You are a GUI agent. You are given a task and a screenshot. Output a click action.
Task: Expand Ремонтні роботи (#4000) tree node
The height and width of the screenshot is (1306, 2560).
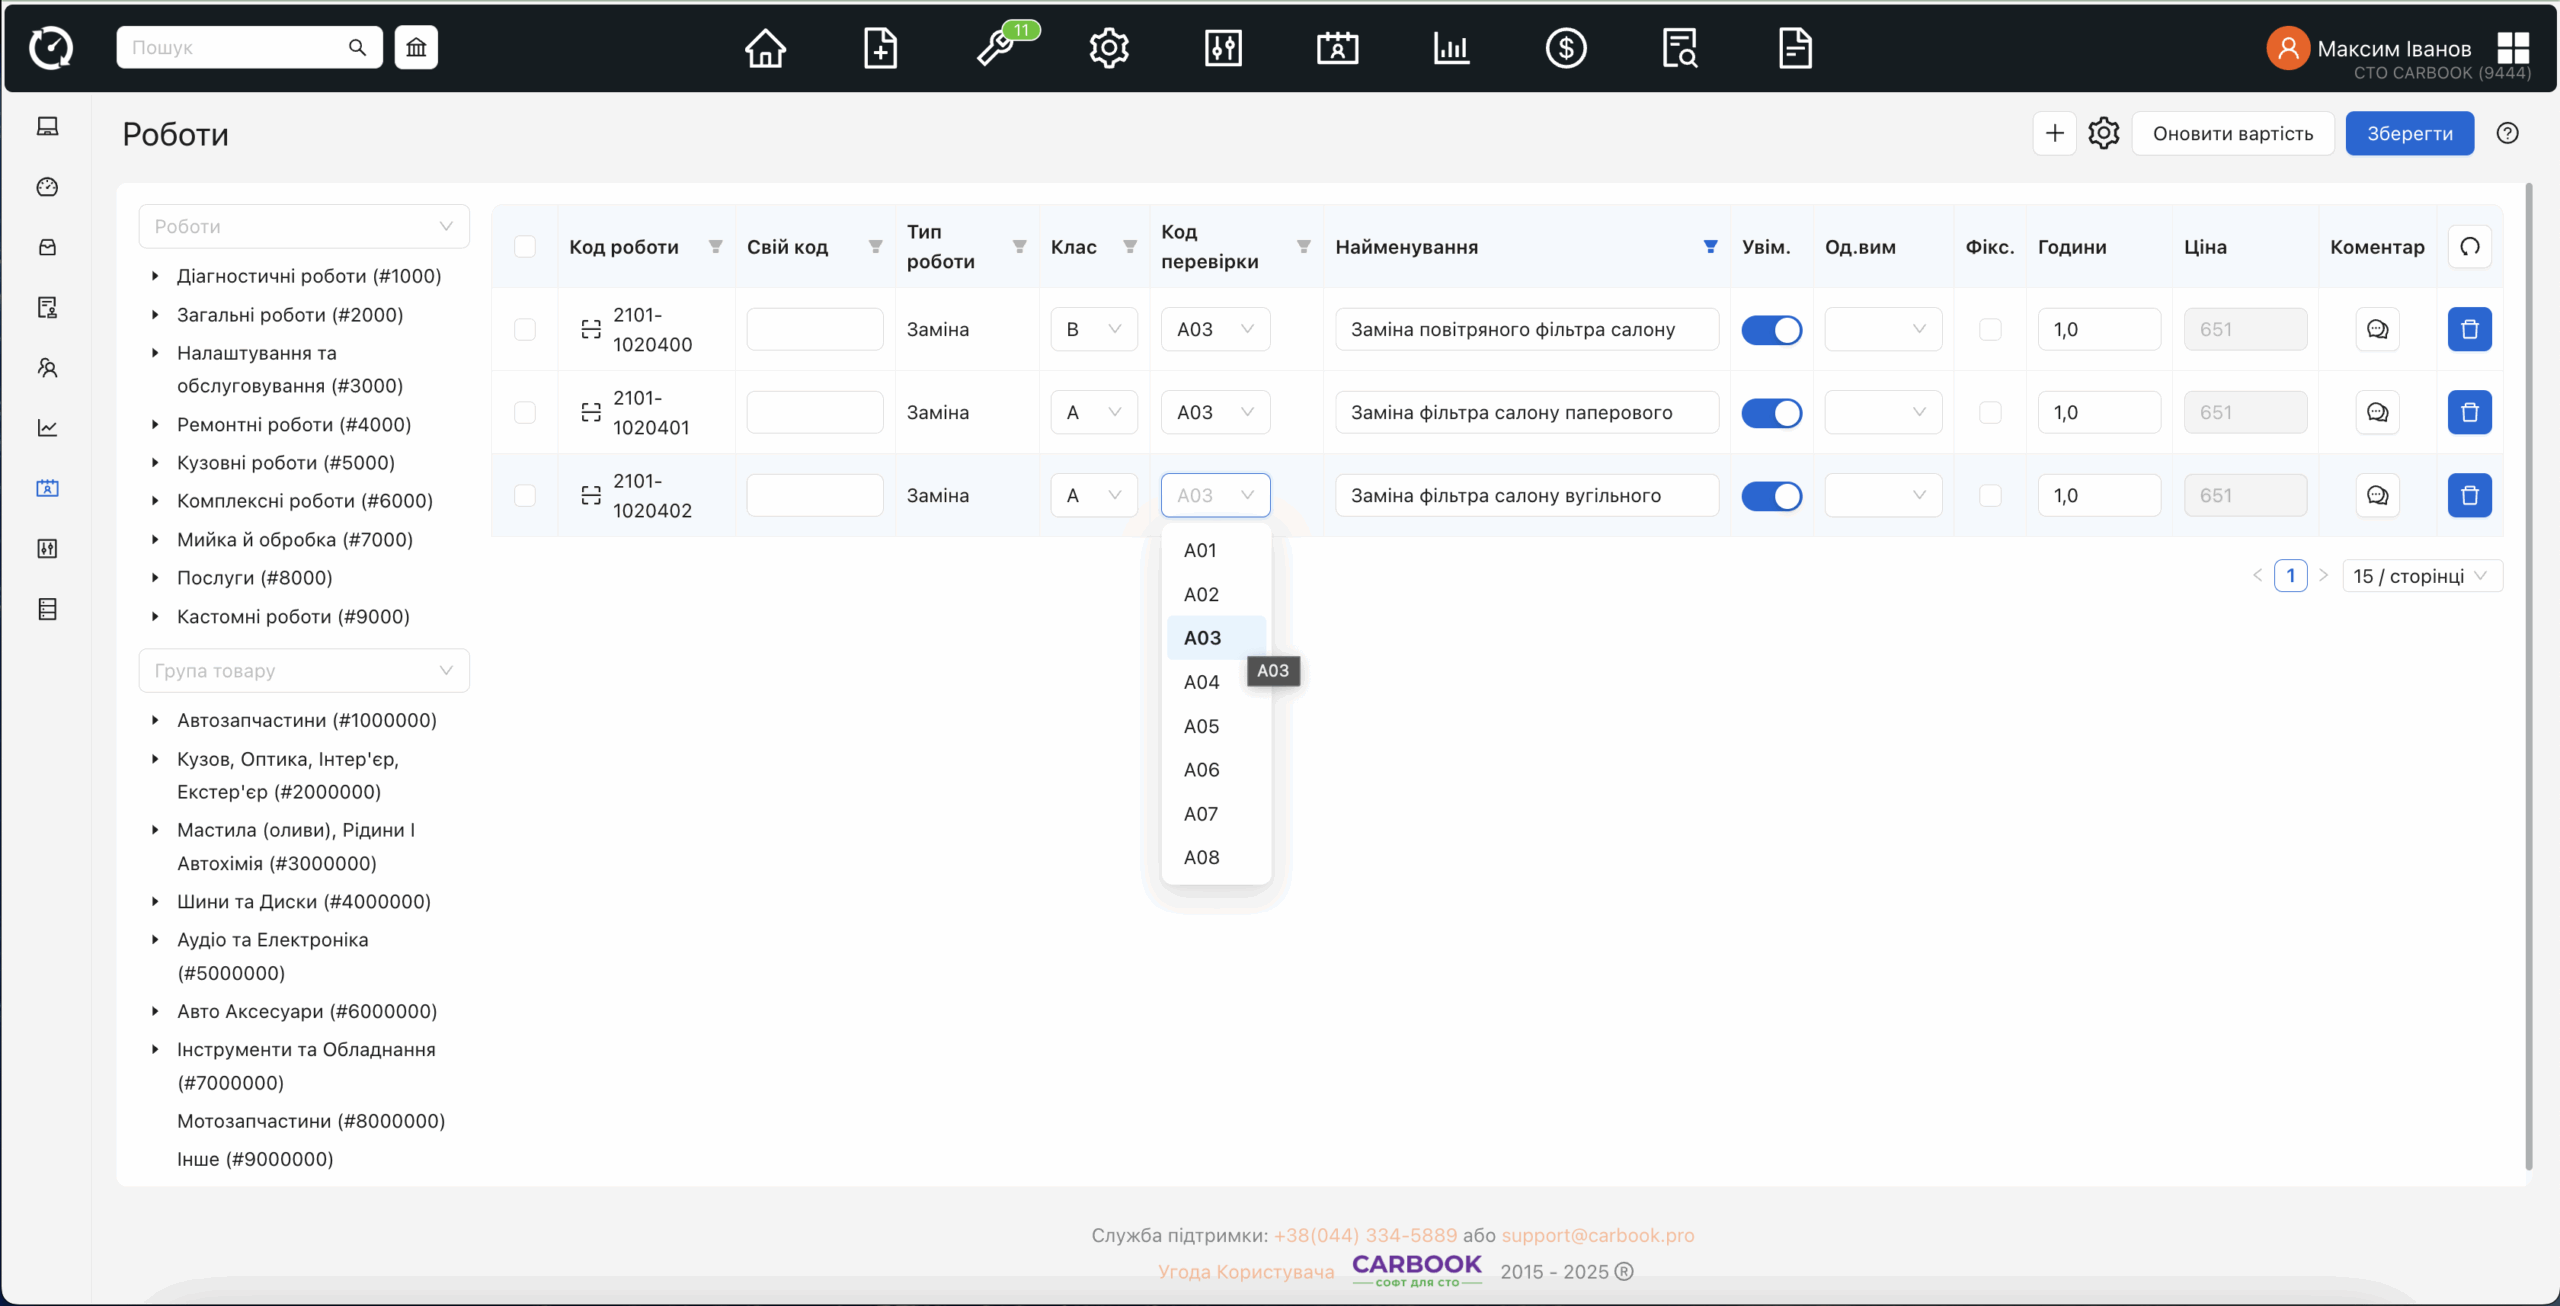pos(155,424)
